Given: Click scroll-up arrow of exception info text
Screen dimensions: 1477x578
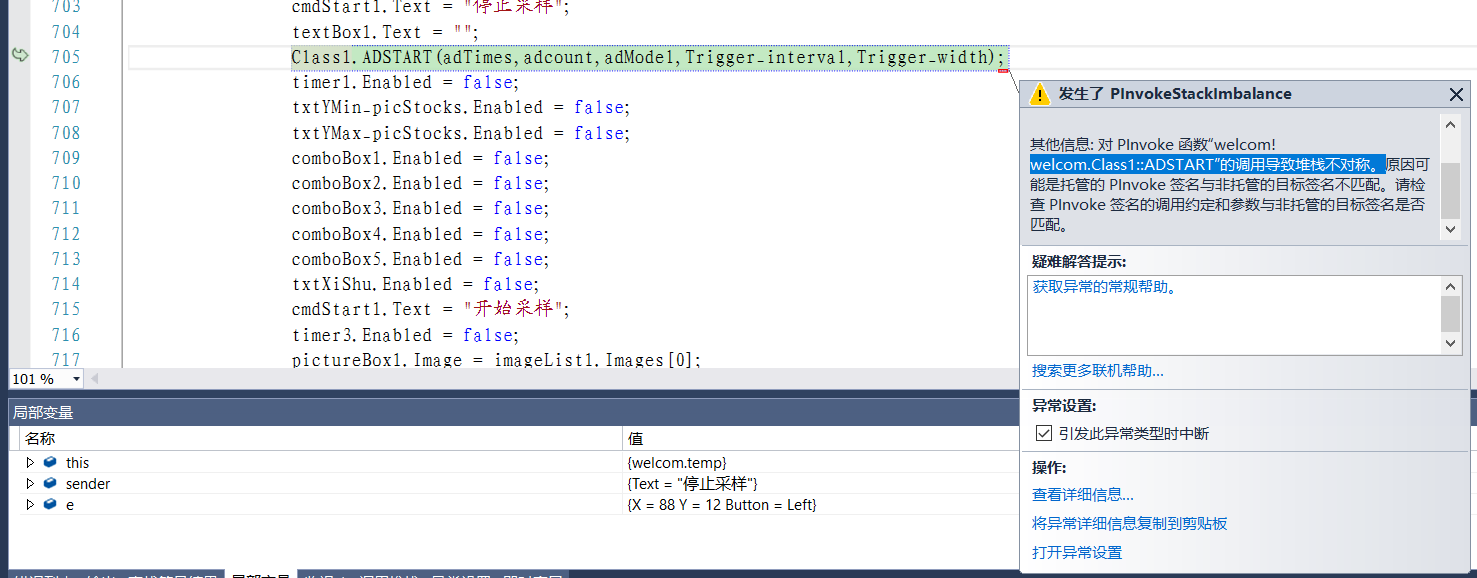Looking at the screenshot, I should tap(1450, 125).
